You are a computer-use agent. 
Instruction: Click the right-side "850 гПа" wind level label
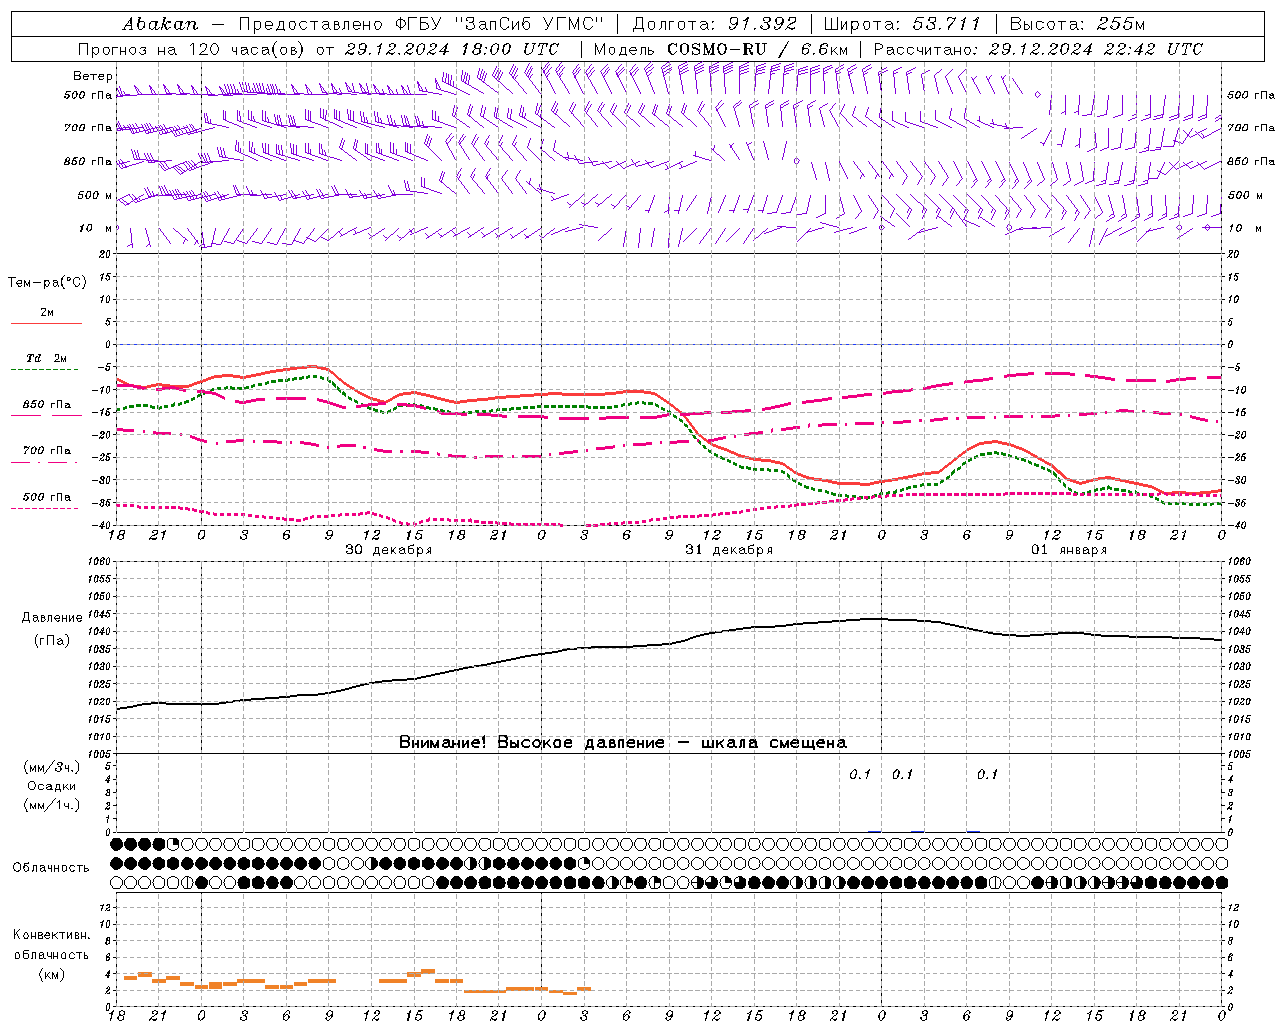1251,161
